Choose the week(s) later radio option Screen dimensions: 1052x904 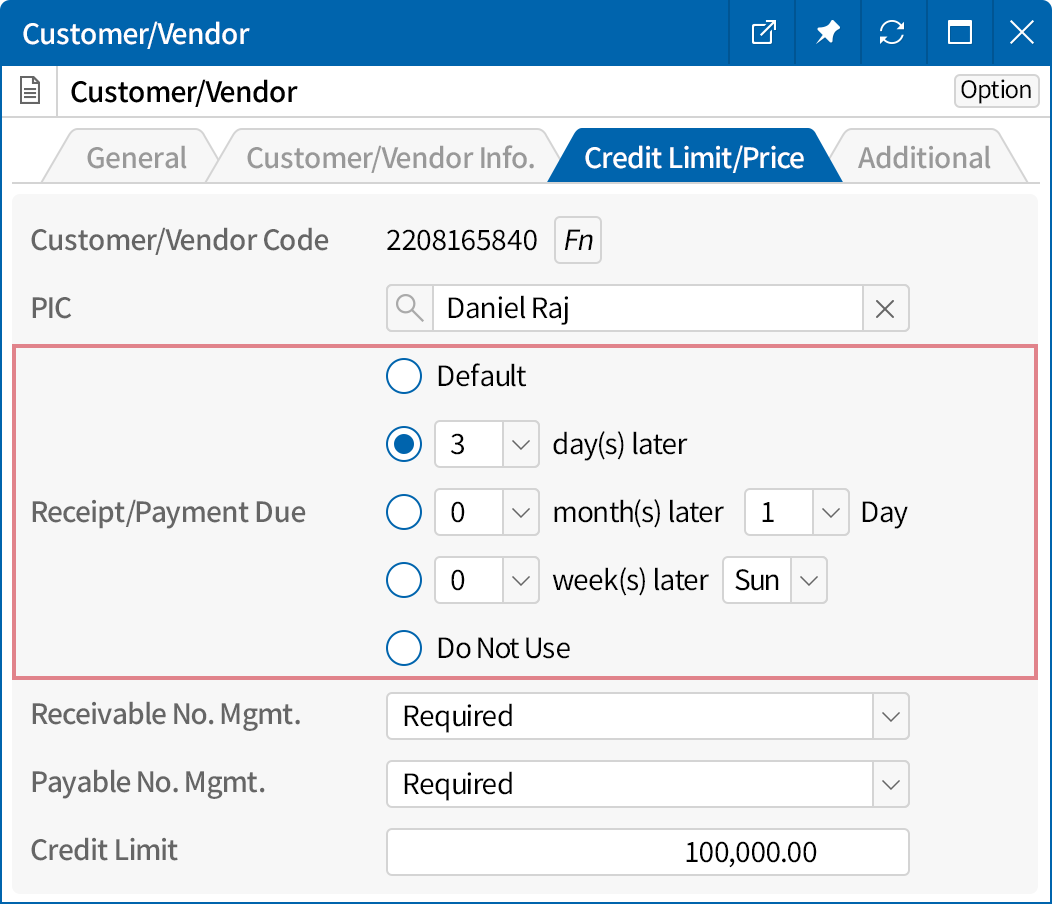click(404, 580)
